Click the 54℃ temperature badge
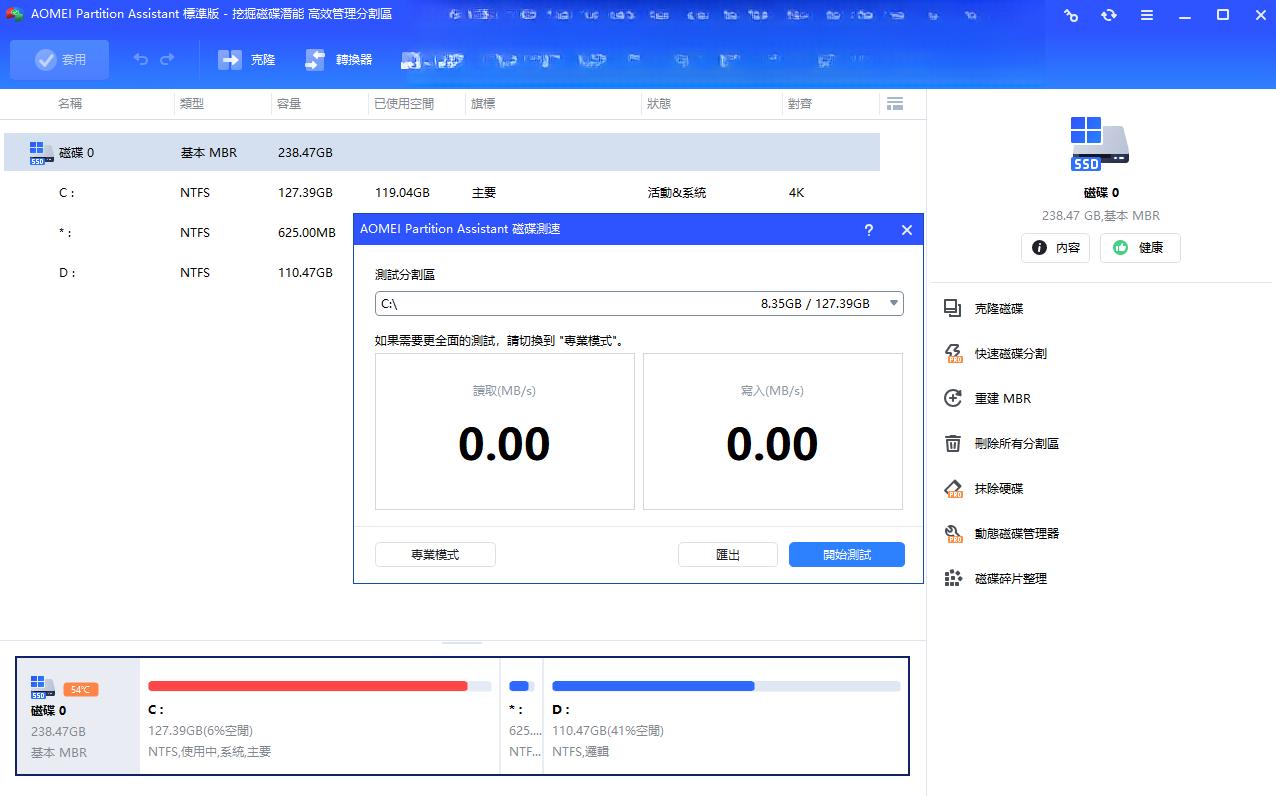Viewport: 1276px width, 796px height. 80,690
